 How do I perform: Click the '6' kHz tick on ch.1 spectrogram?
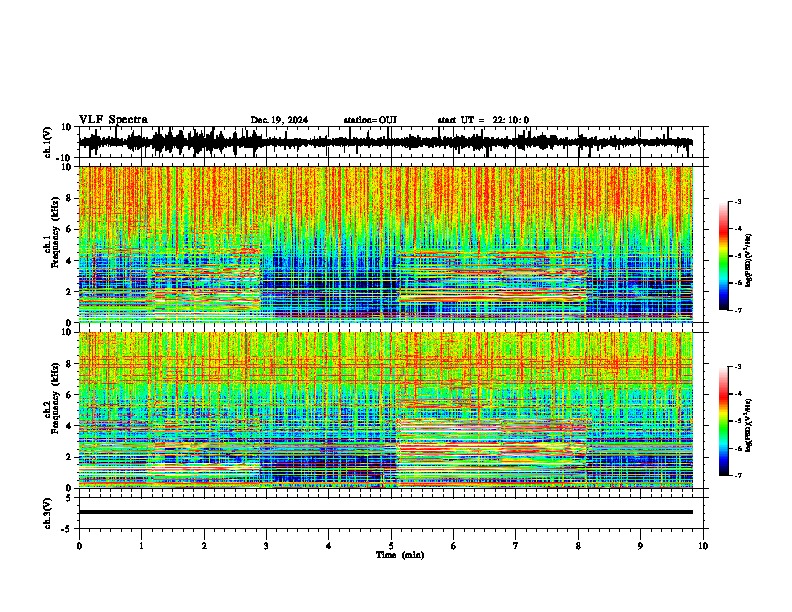point(70,229)
